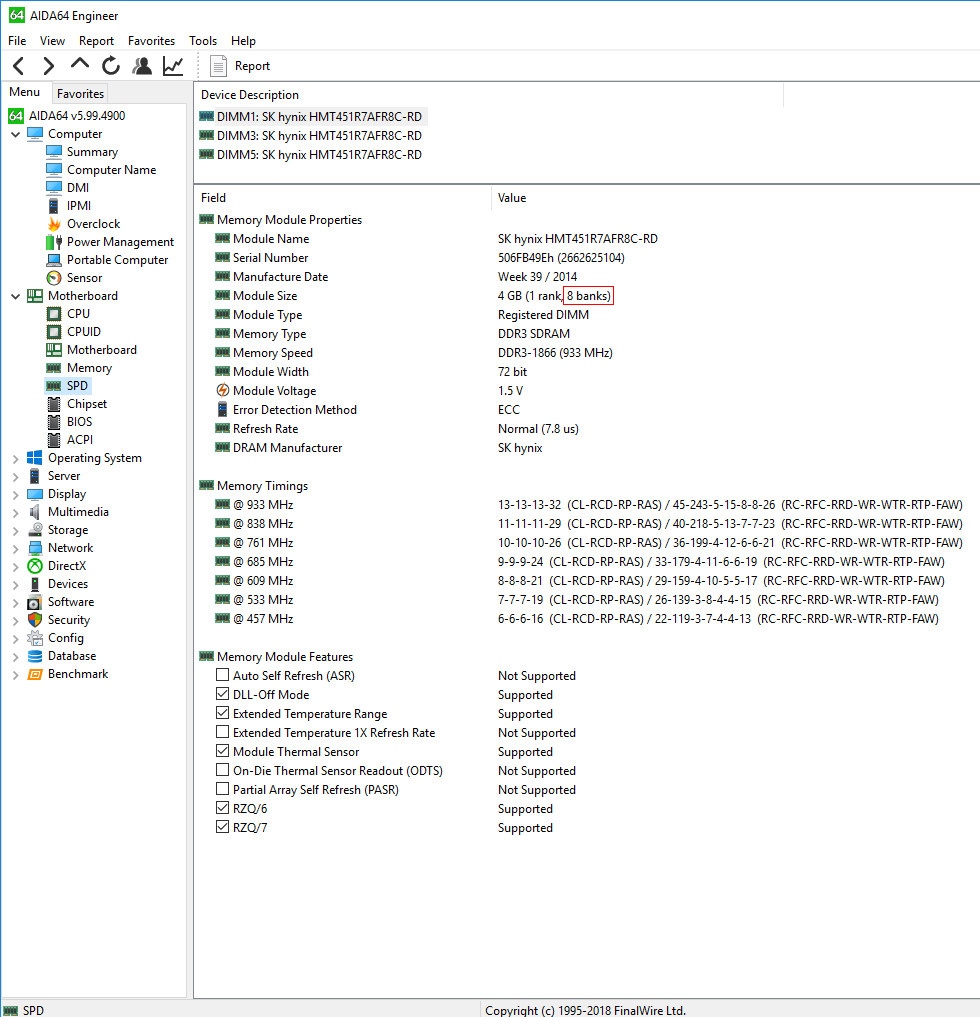Select Summary icon in tree
Image resolution: width=980 pixels, height=1017 pixels.
point(54,151)
